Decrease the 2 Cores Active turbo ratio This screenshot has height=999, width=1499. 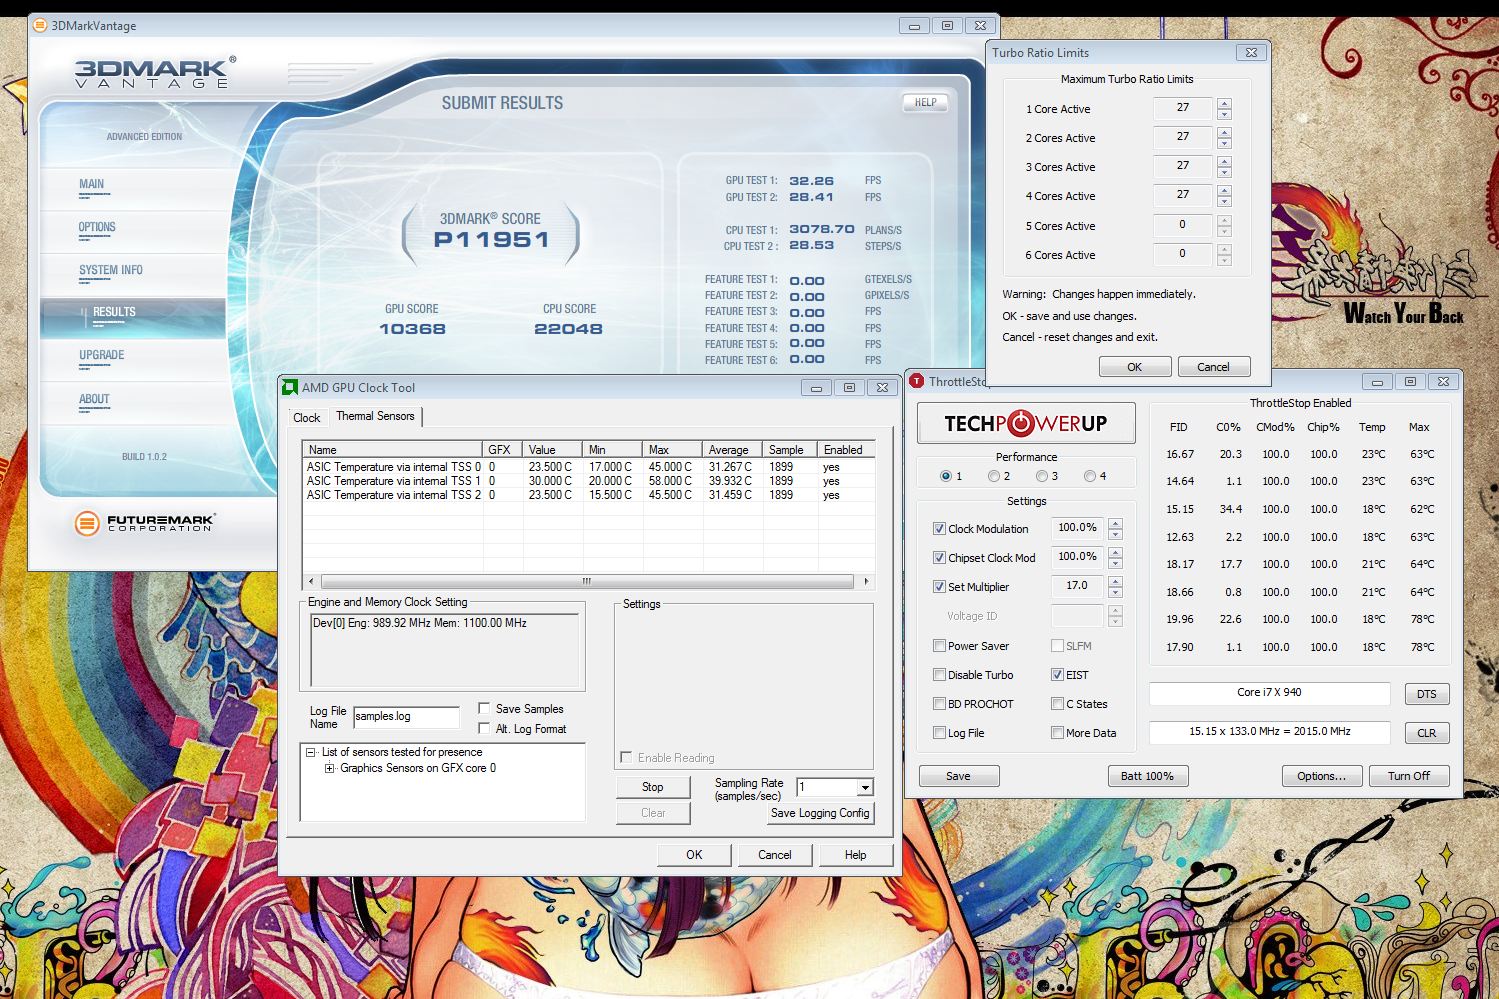(x=1224, y=144)
